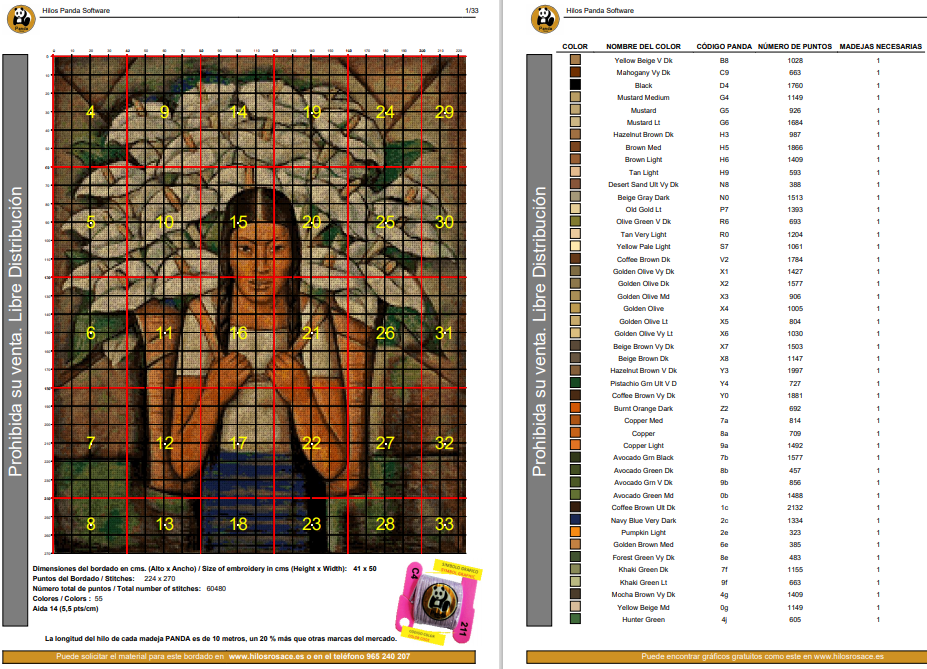Click stitch count '1866' in the table
The image size is (927, 669).
[x=795, y=147]
